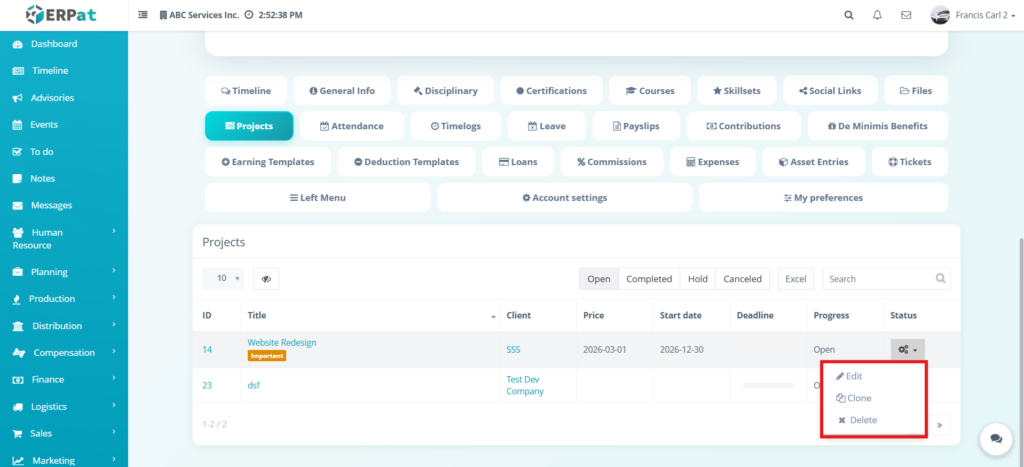Open Dashboard from the sidebar
Viewport: 1024px width, 467px height.
[x=53, y=44]
